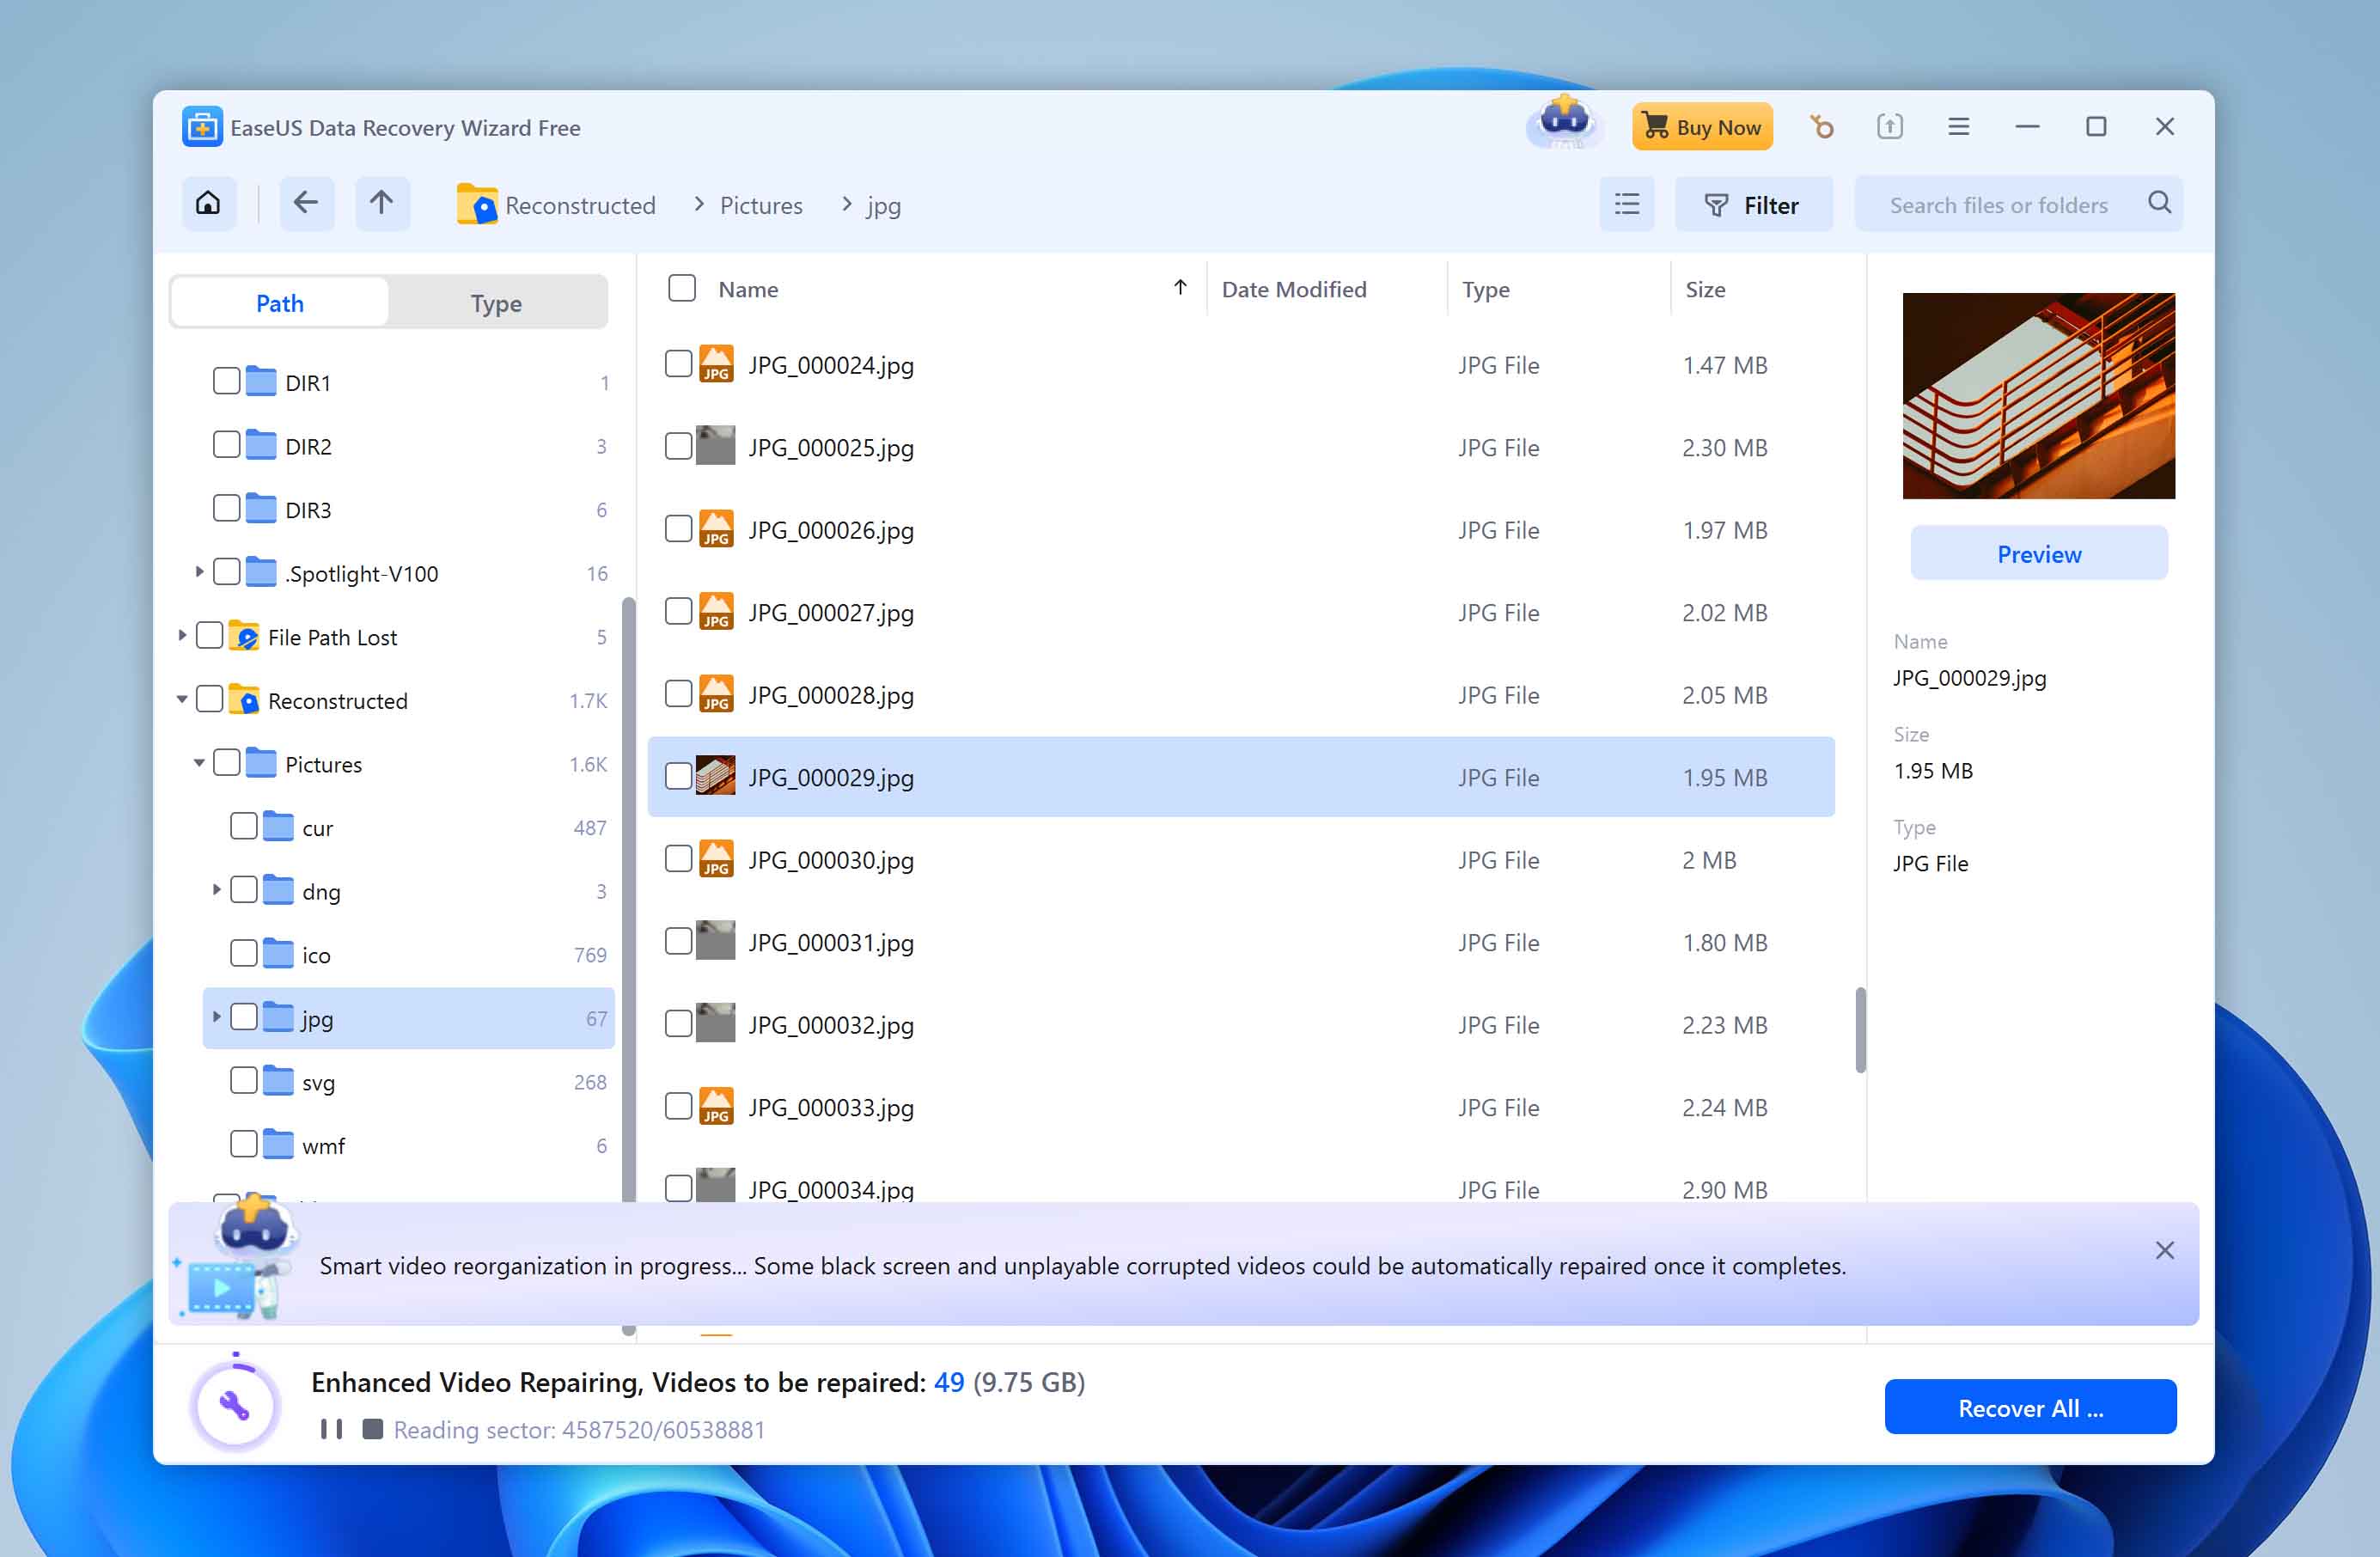Select the cur folder in tree
This screenshot has height=1557, width=2380.
coord(408,827)
